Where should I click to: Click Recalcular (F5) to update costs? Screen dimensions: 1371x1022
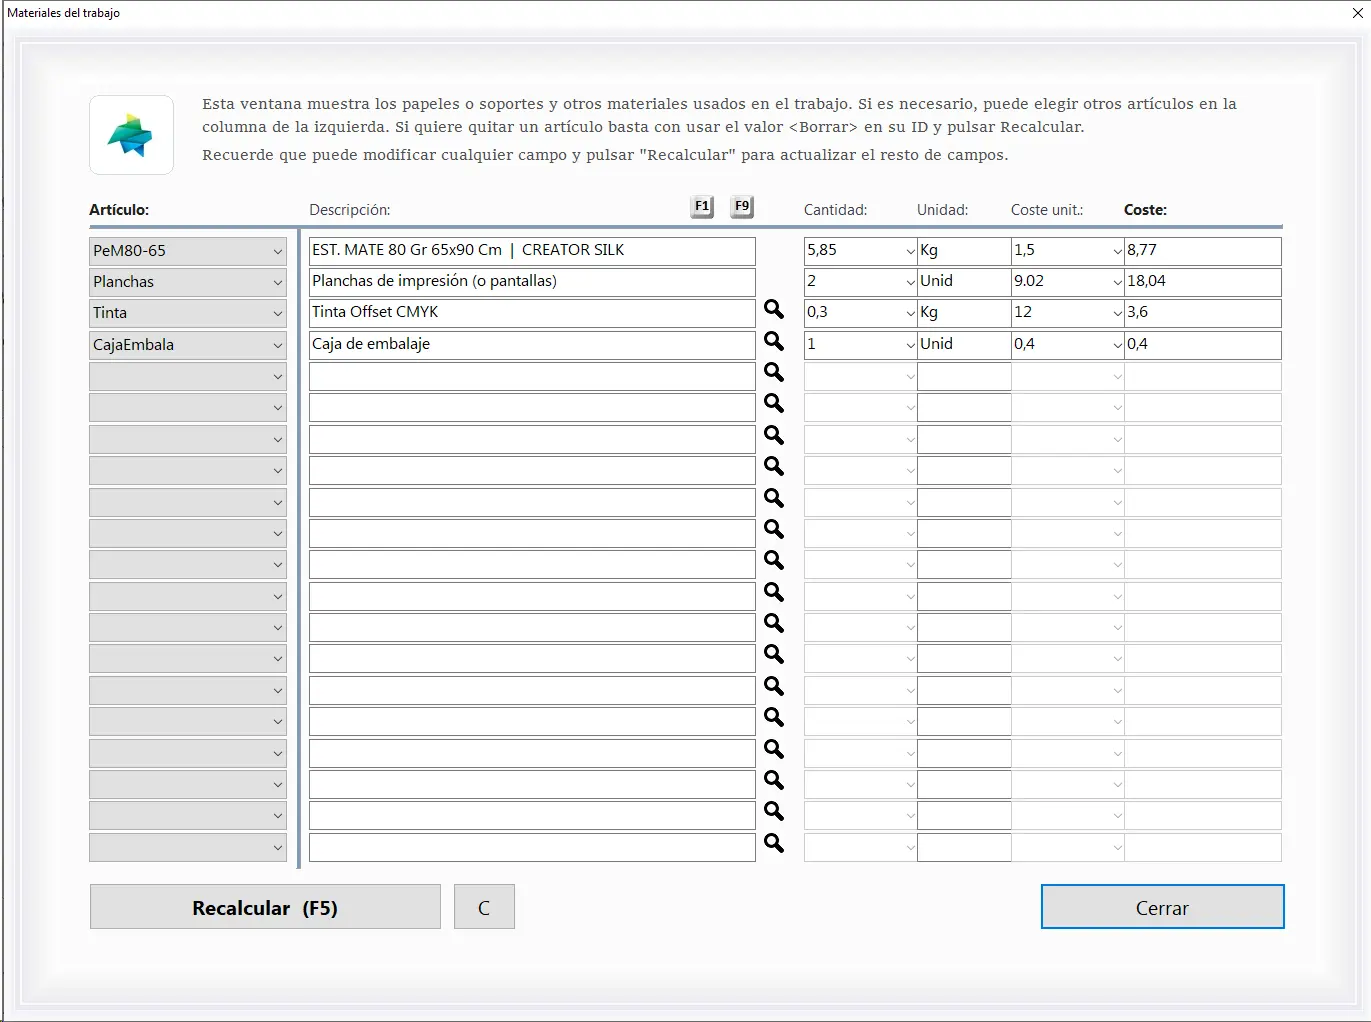tap(265, 907)
